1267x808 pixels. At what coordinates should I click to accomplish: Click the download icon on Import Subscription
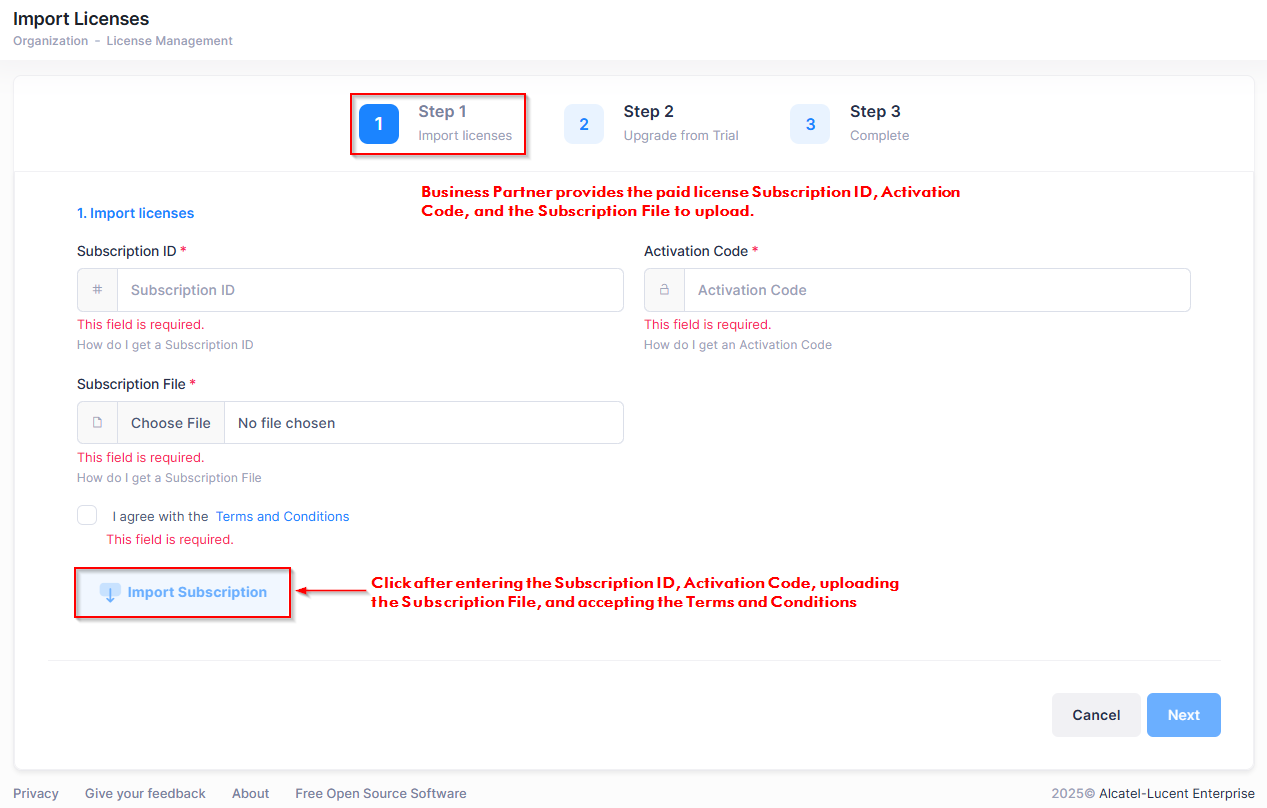coord(110,593)
